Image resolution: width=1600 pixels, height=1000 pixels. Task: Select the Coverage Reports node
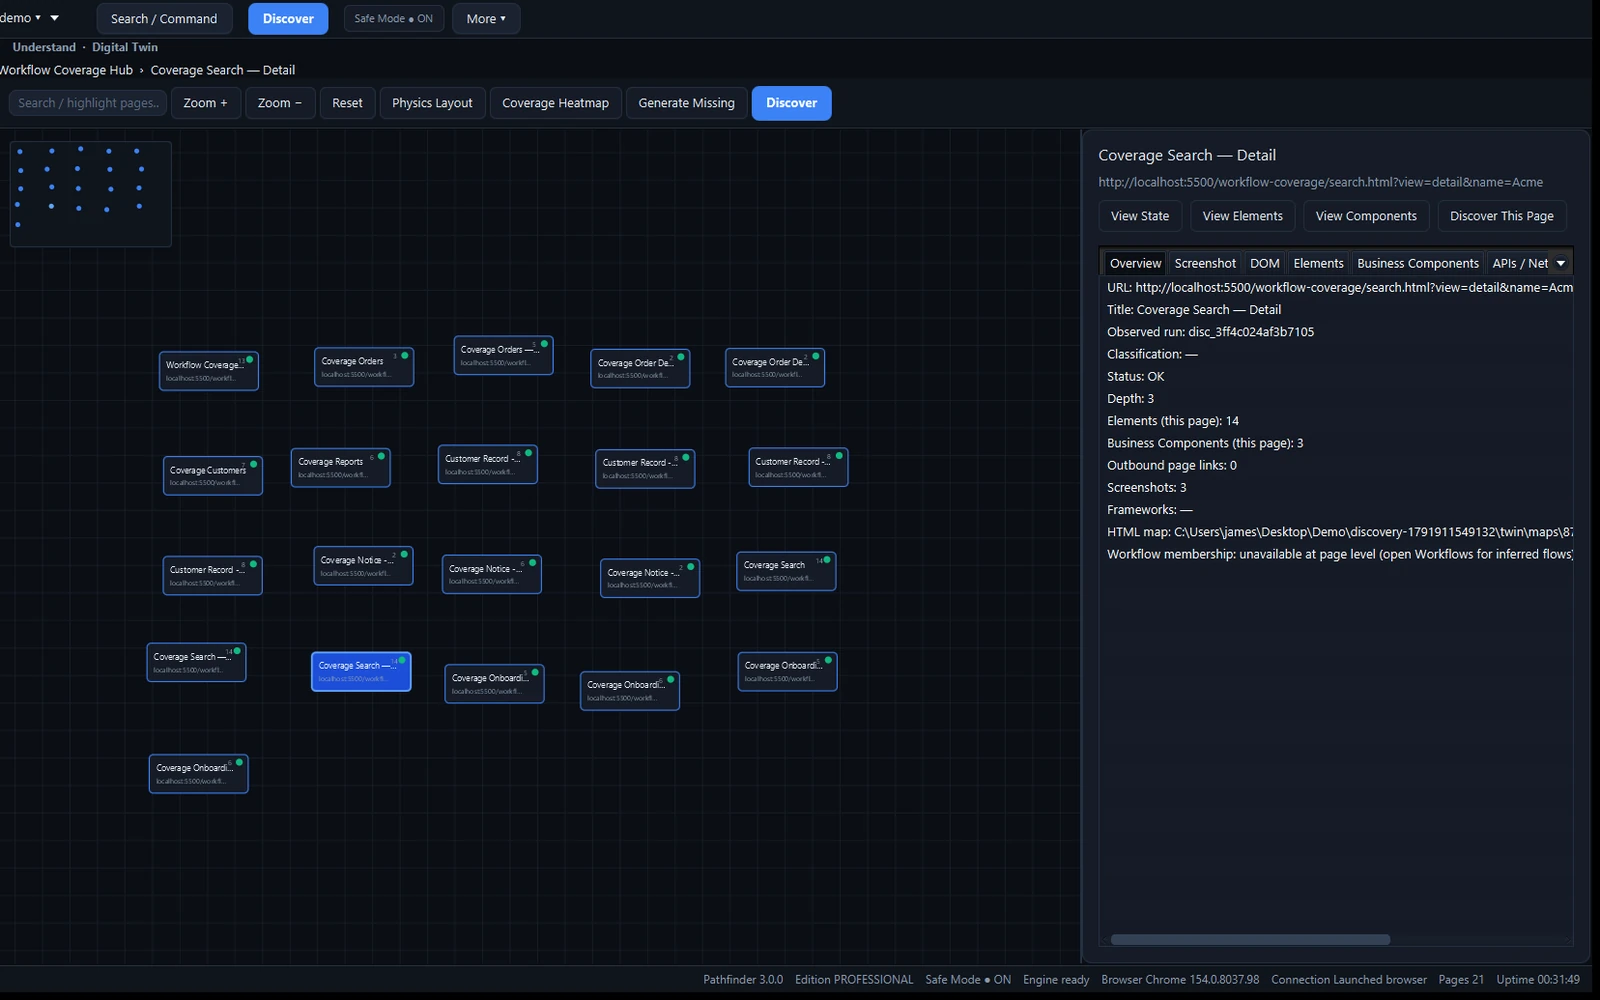340,467
